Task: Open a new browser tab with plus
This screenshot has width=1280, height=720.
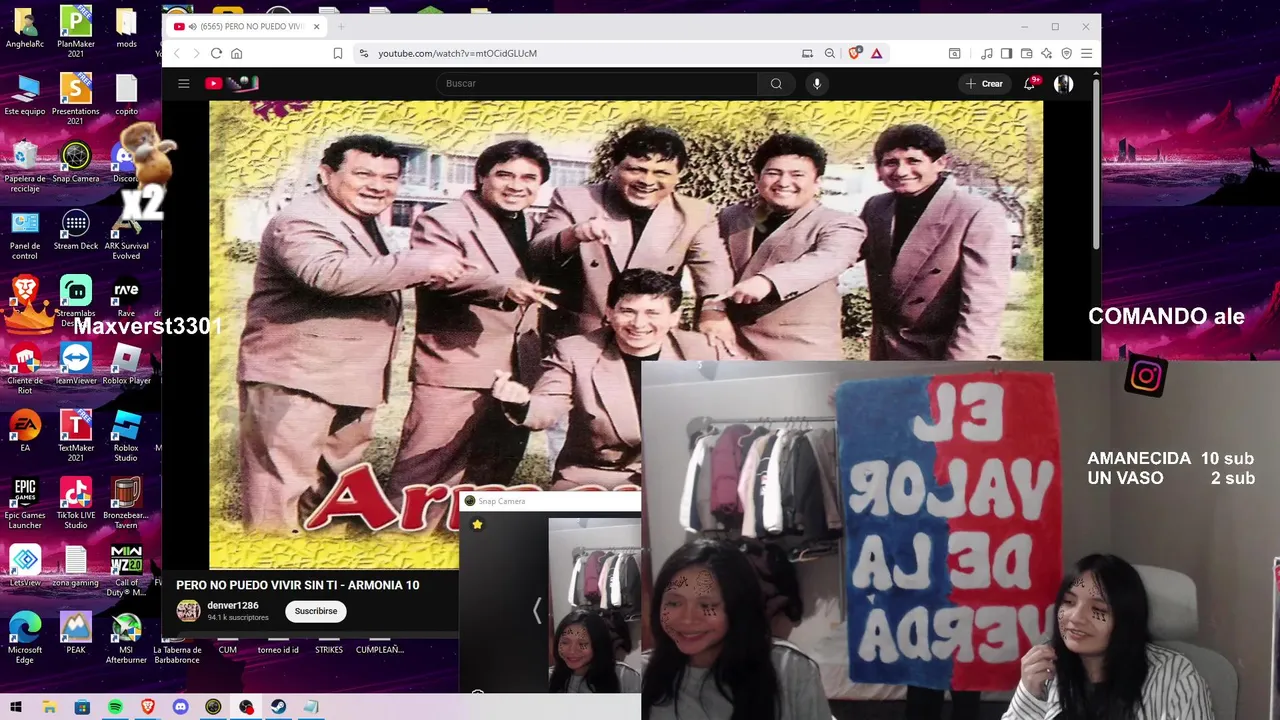Action: (x=340, y=26)
